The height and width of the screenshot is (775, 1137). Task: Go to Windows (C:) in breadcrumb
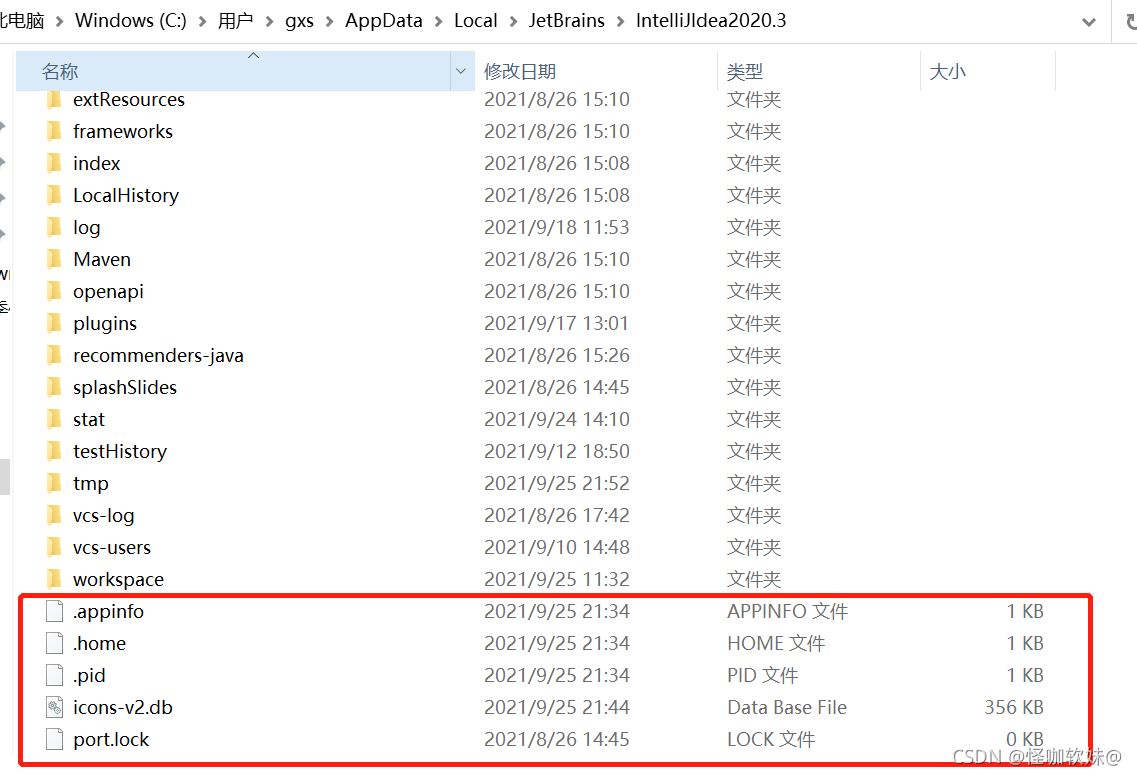(131, 20)
